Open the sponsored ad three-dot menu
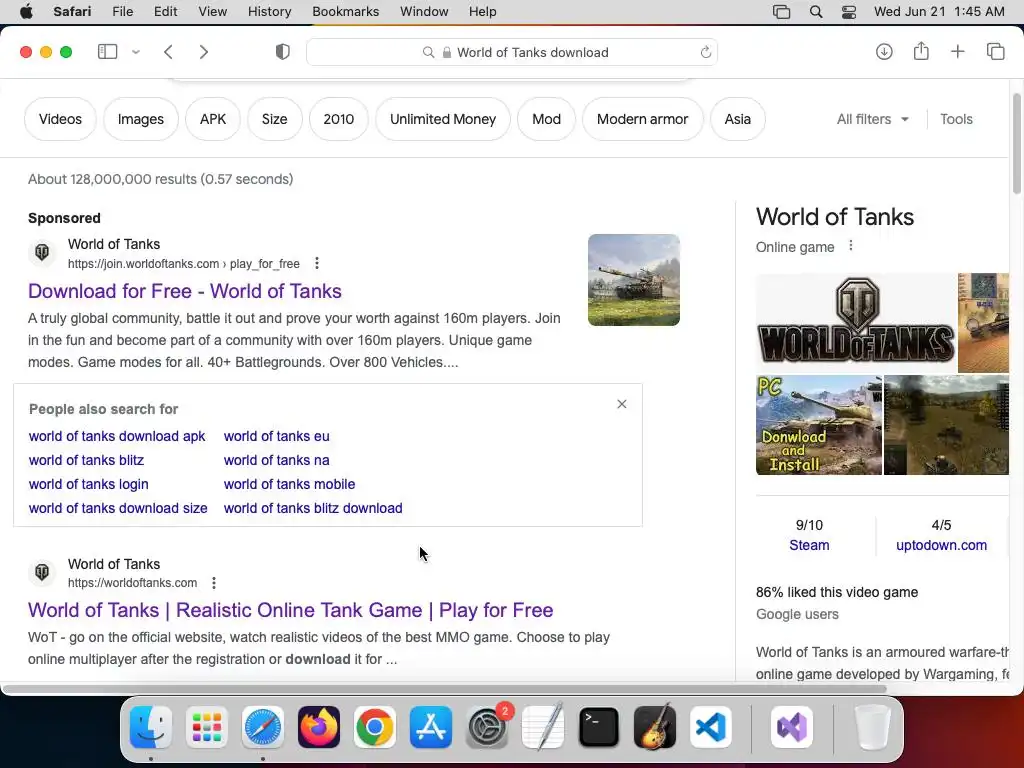The height and width of the screenshot is (768, 1024). click(317, 263)
